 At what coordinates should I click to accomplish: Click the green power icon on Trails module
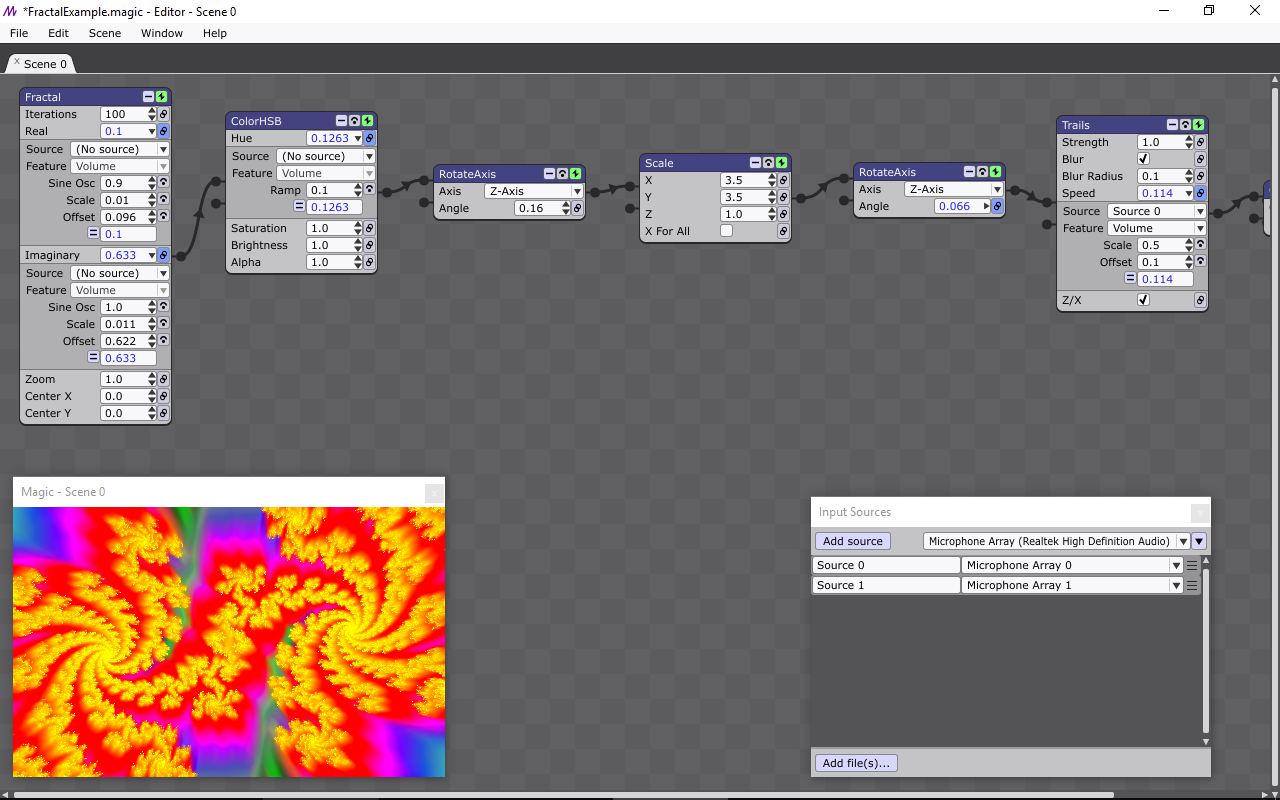[x=1198, y=125]
